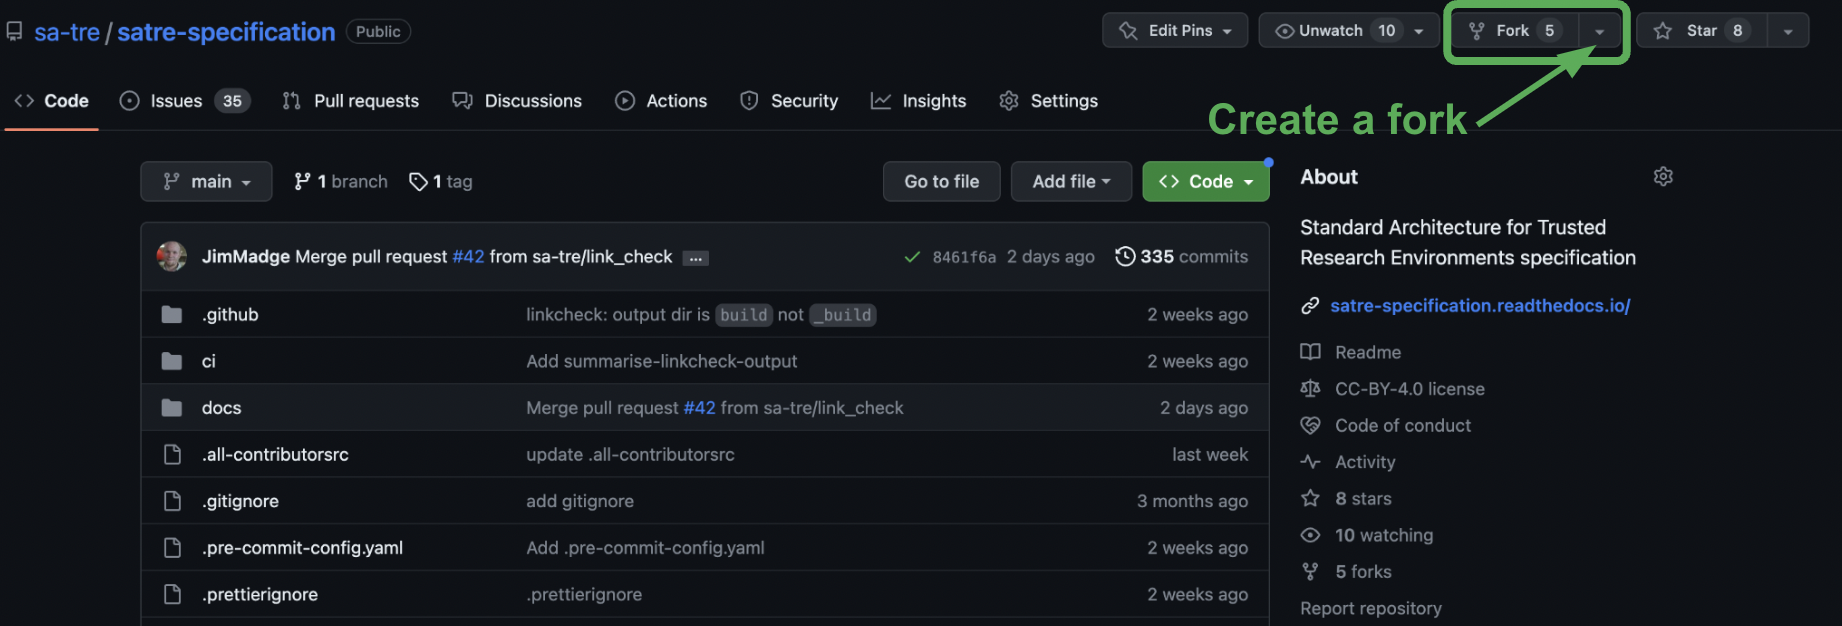Viewport: 1842px width, 626px height.
Task: Open the ci folder
Action: tap(208, 361)
